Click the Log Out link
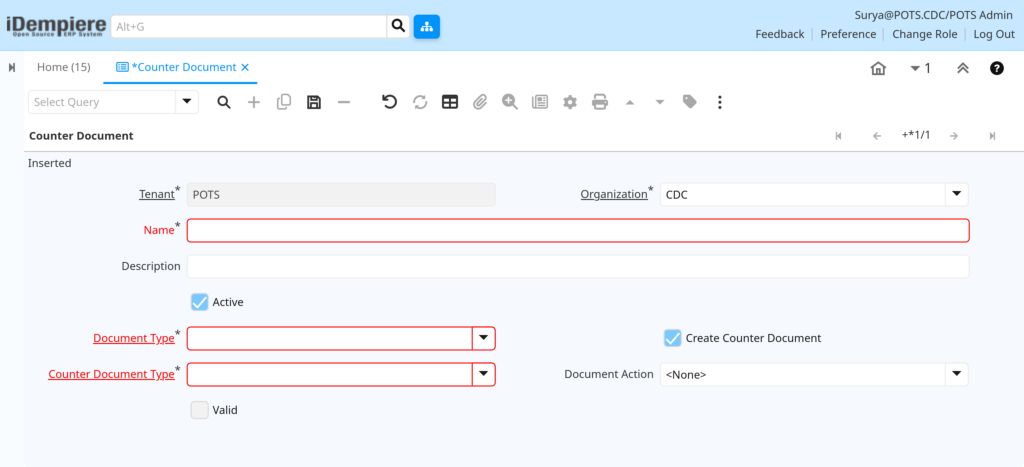Image resolution: width=1024 pixels, height=467 pixels. point(994,34)
